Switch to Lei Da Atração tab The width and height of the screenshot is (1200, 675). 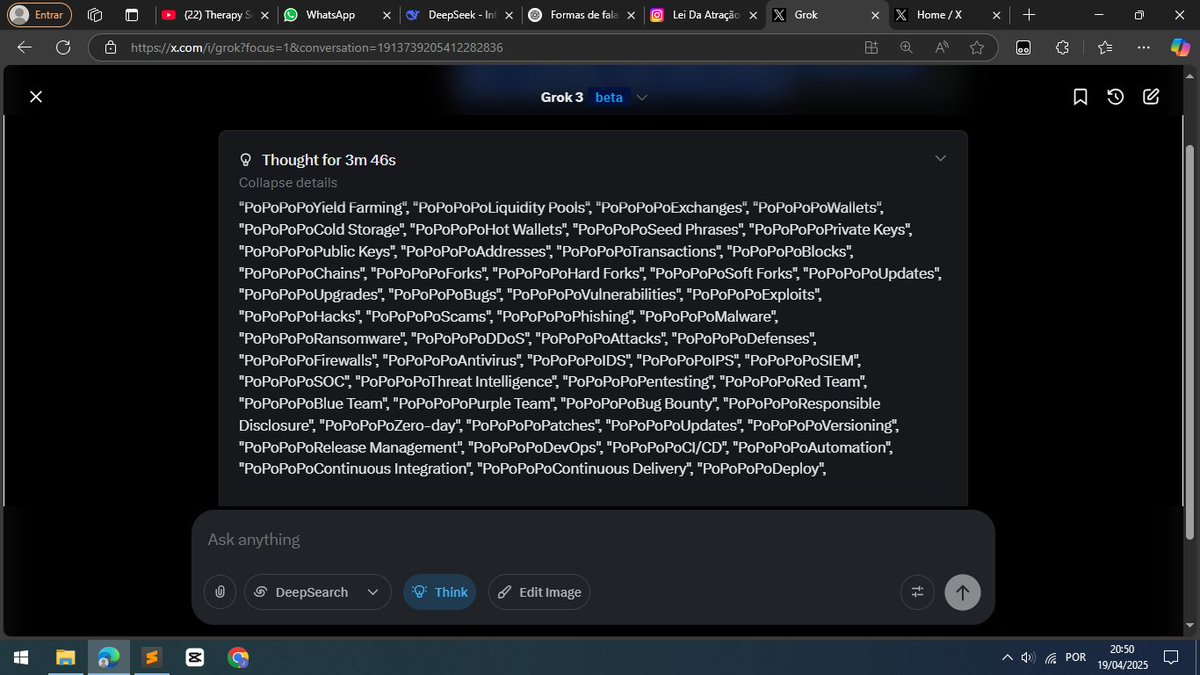703,15
